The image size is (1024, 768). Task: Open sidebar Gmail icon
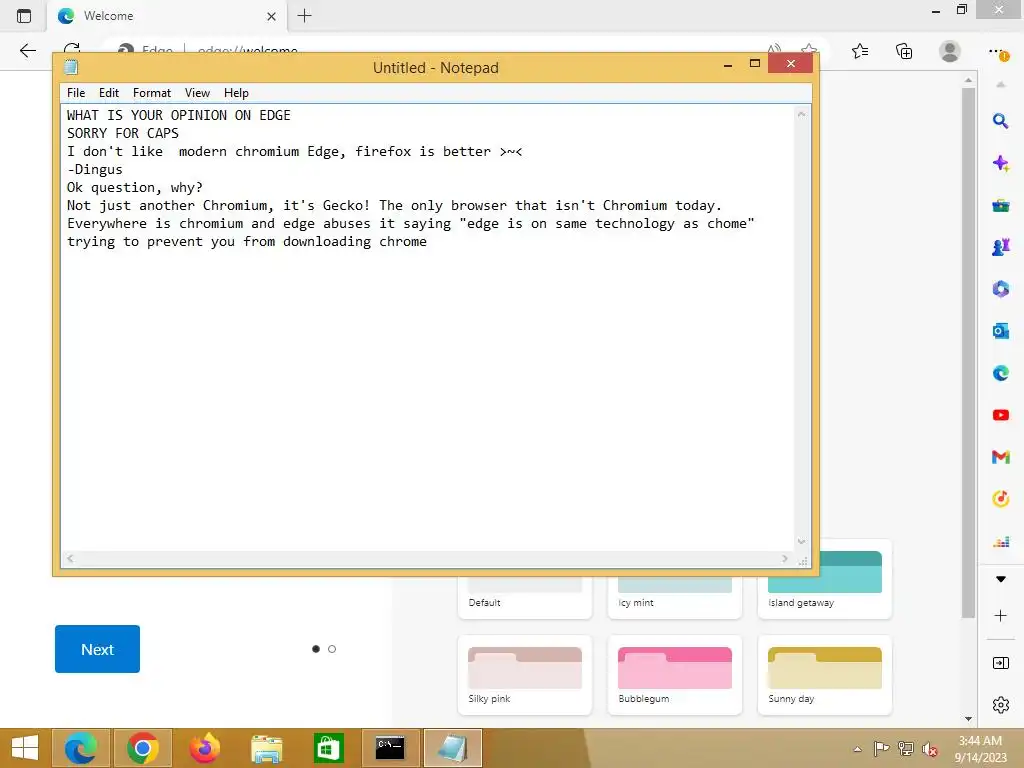(x=1000, y=457)
